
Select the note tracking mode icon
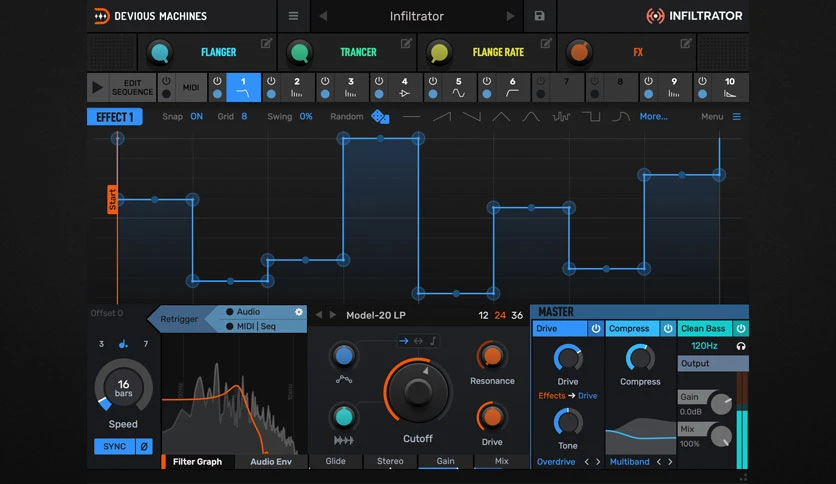tap(433, 341)
